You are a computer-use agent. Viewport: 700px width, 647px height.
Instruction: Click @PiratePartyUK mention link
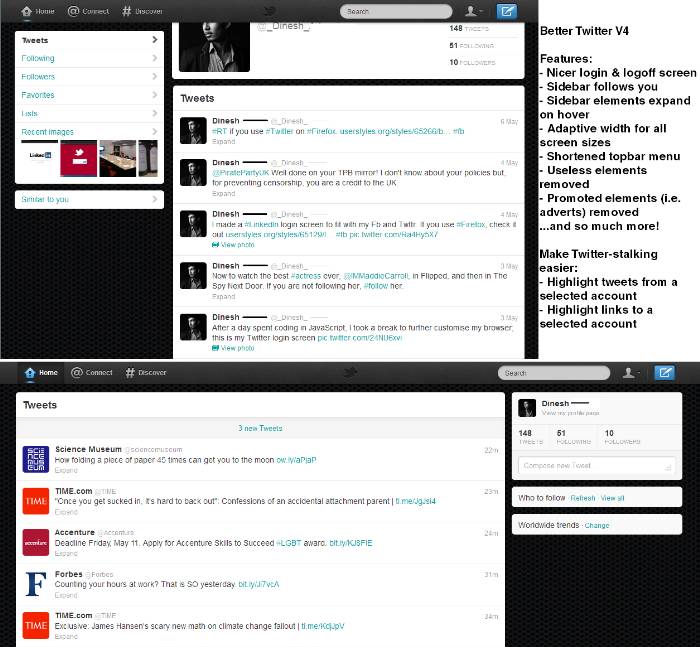[241, 173]
